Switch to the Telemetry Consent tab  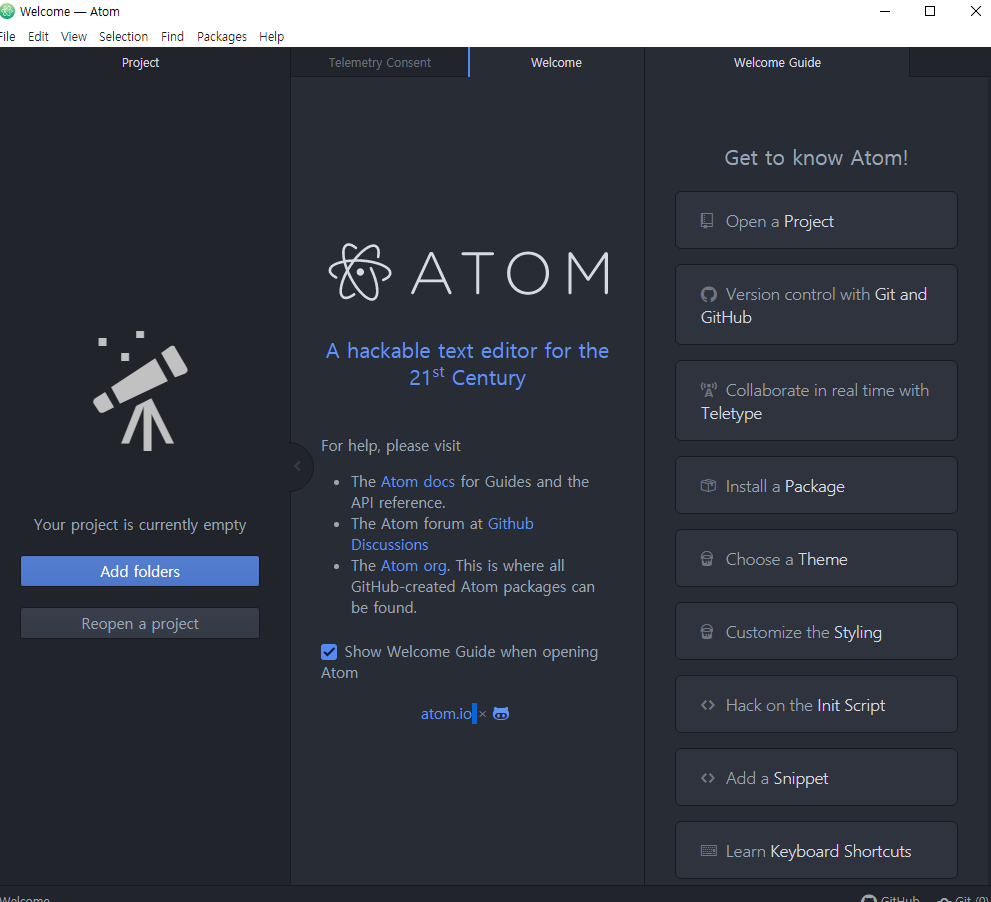pyautogui.click(x=379, y=63)
